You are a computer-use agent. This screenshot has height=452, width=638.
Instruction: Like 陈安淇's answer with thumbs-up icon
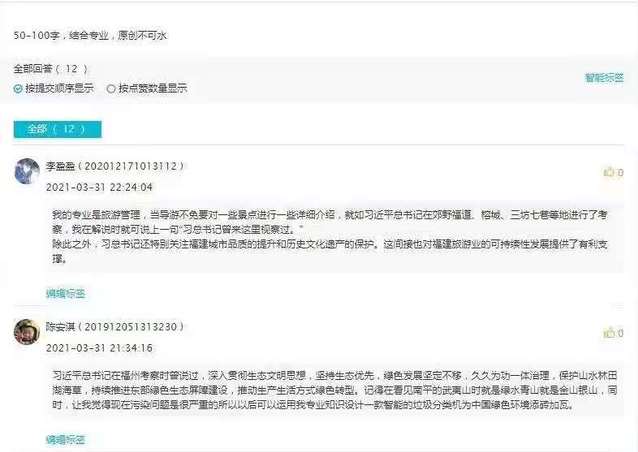click(609, 333)
